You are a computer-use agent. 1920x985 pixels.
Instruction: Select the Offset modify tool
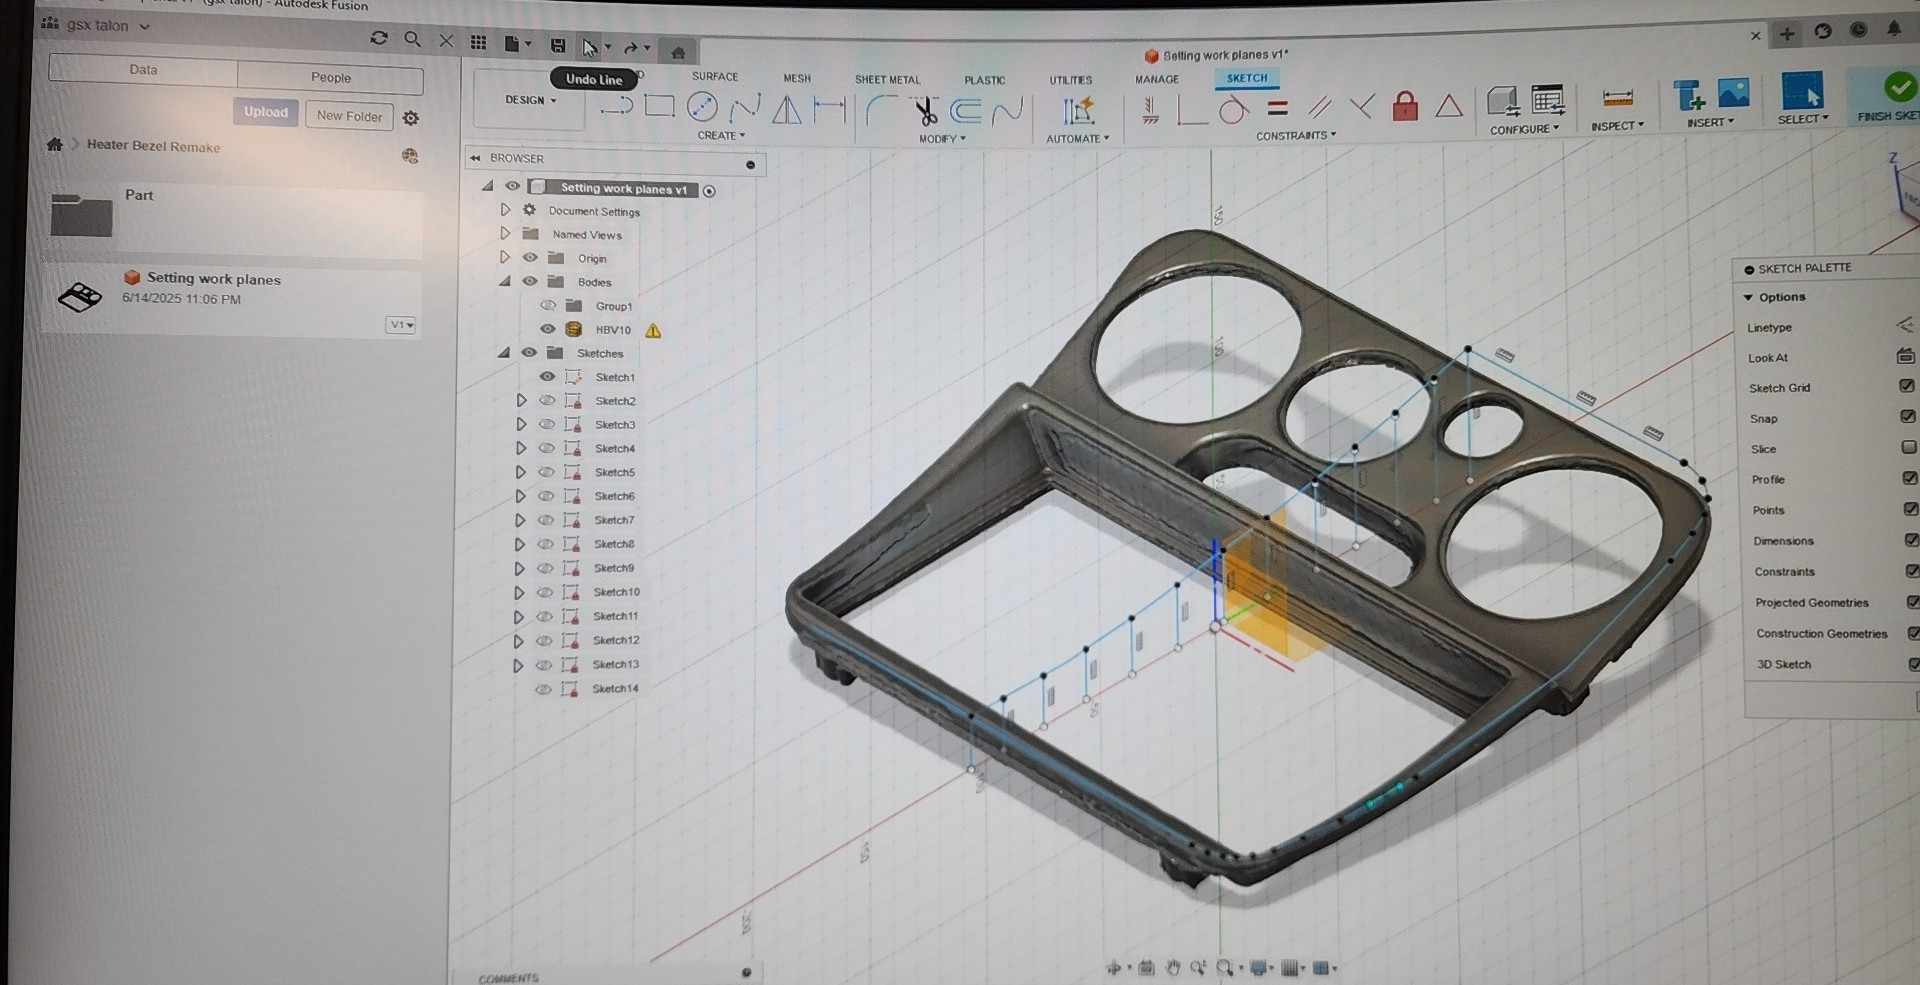(x=965, y=110)
